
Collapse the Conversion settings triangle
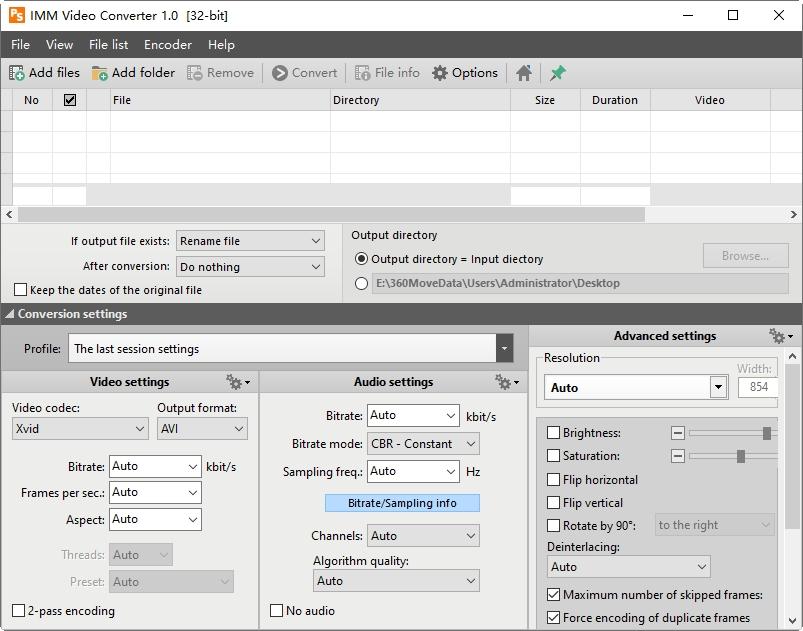[9, 314]
